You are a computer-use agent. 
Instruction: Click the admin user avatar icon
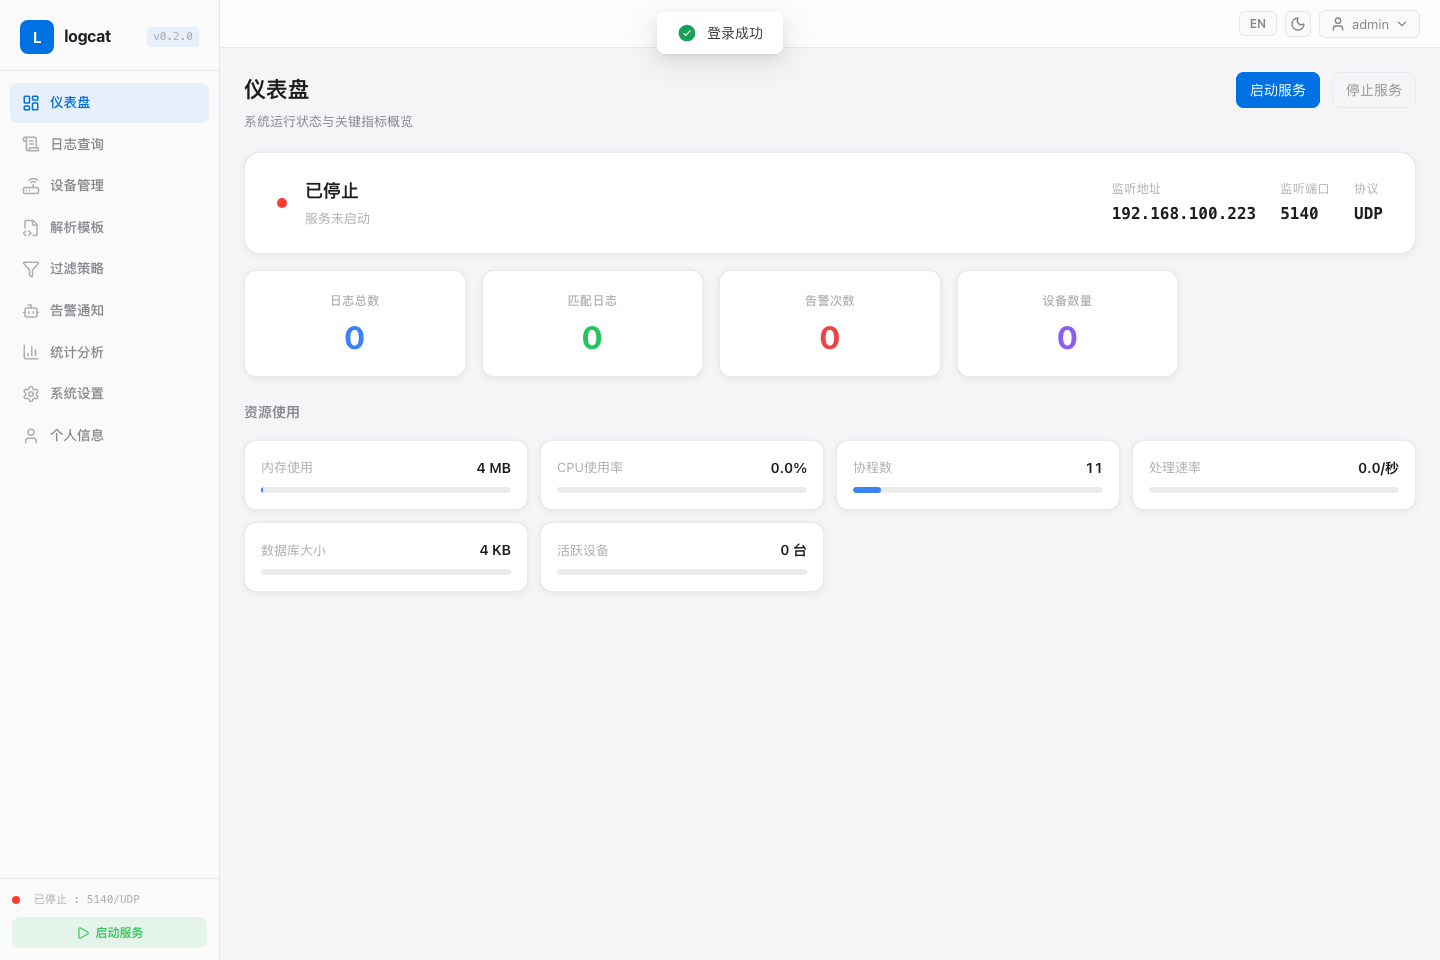tap(1338, 24)
